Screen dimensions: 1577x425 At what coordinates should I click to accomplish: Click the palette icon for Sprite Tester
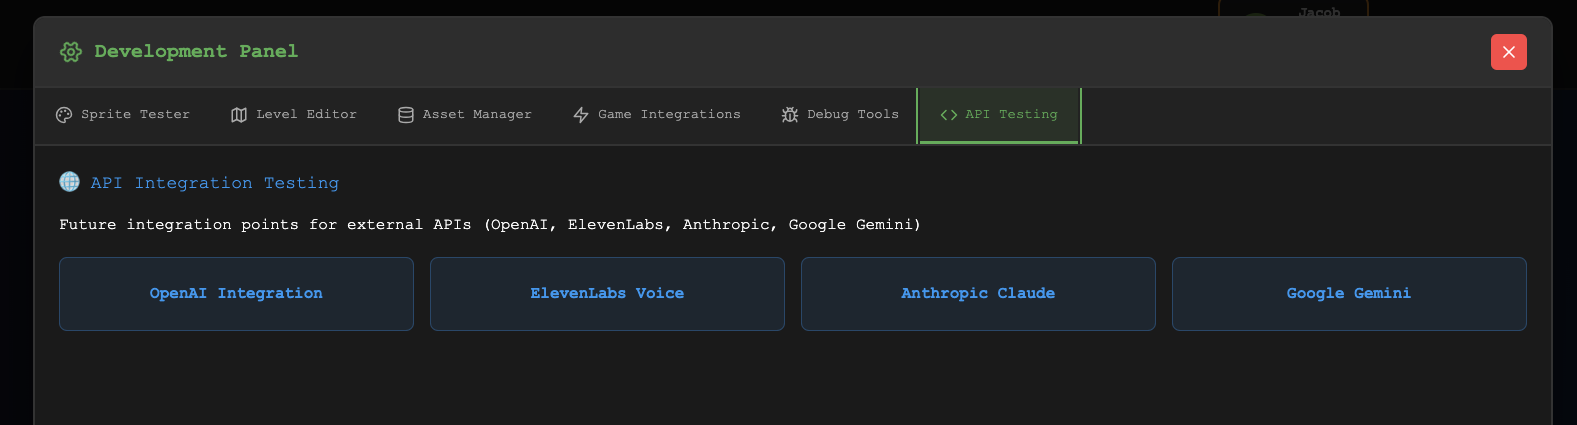(64, 115)
